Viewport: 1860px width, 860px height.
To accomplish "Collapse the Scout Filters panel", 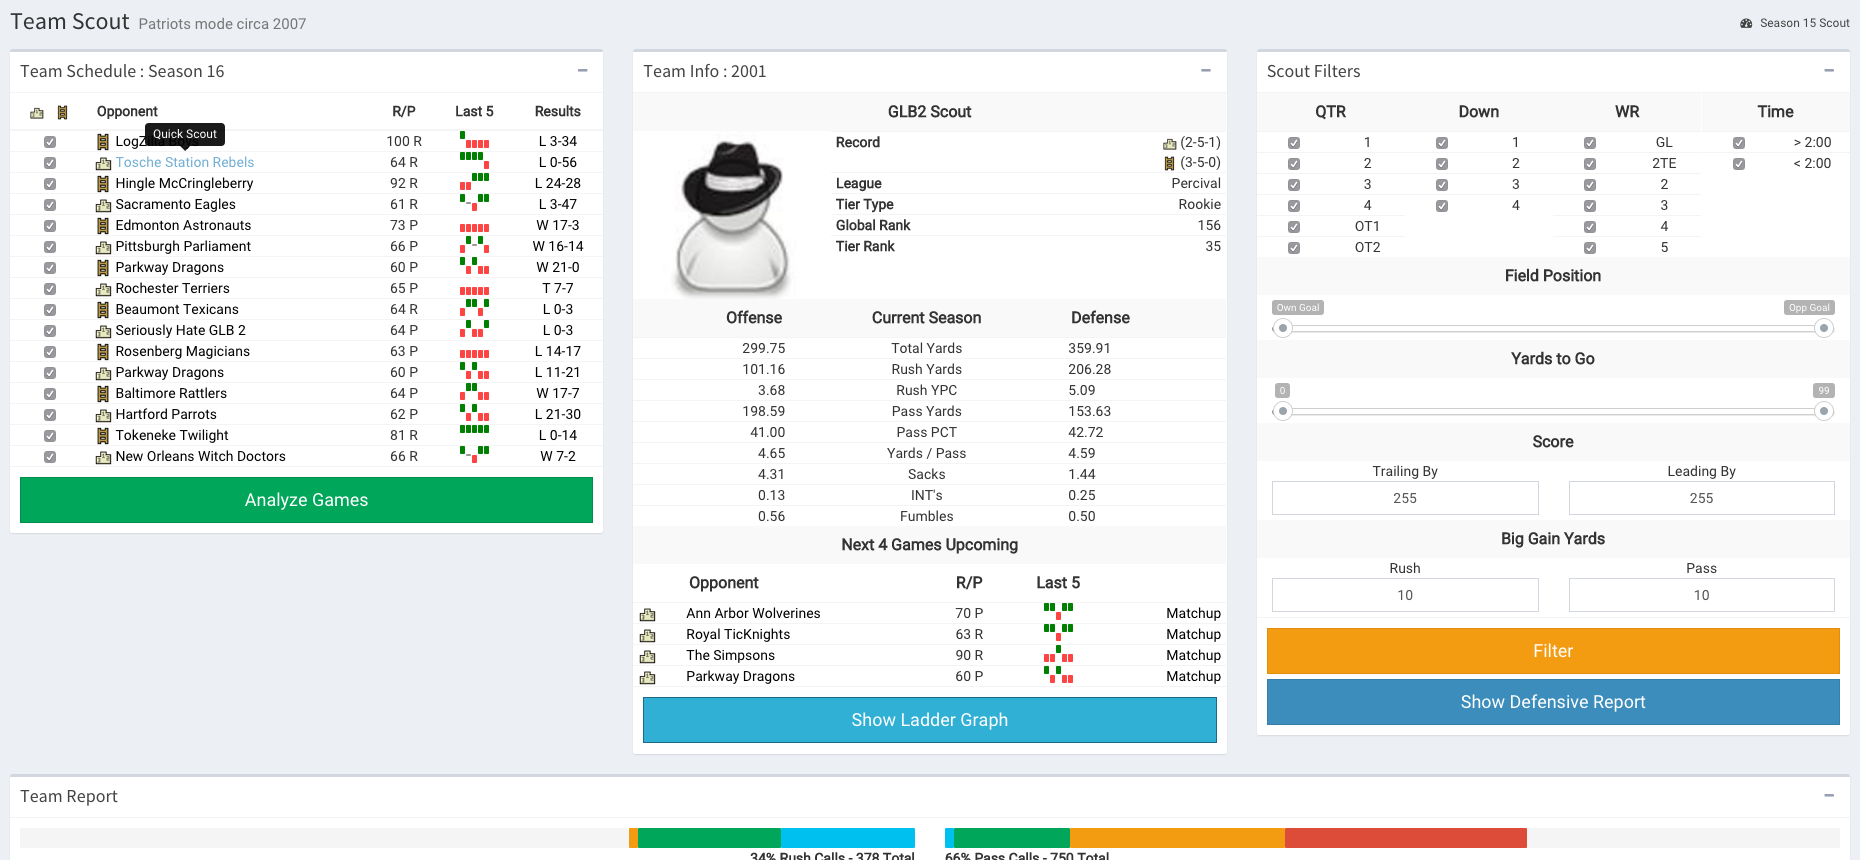I will coord(1829,71).
